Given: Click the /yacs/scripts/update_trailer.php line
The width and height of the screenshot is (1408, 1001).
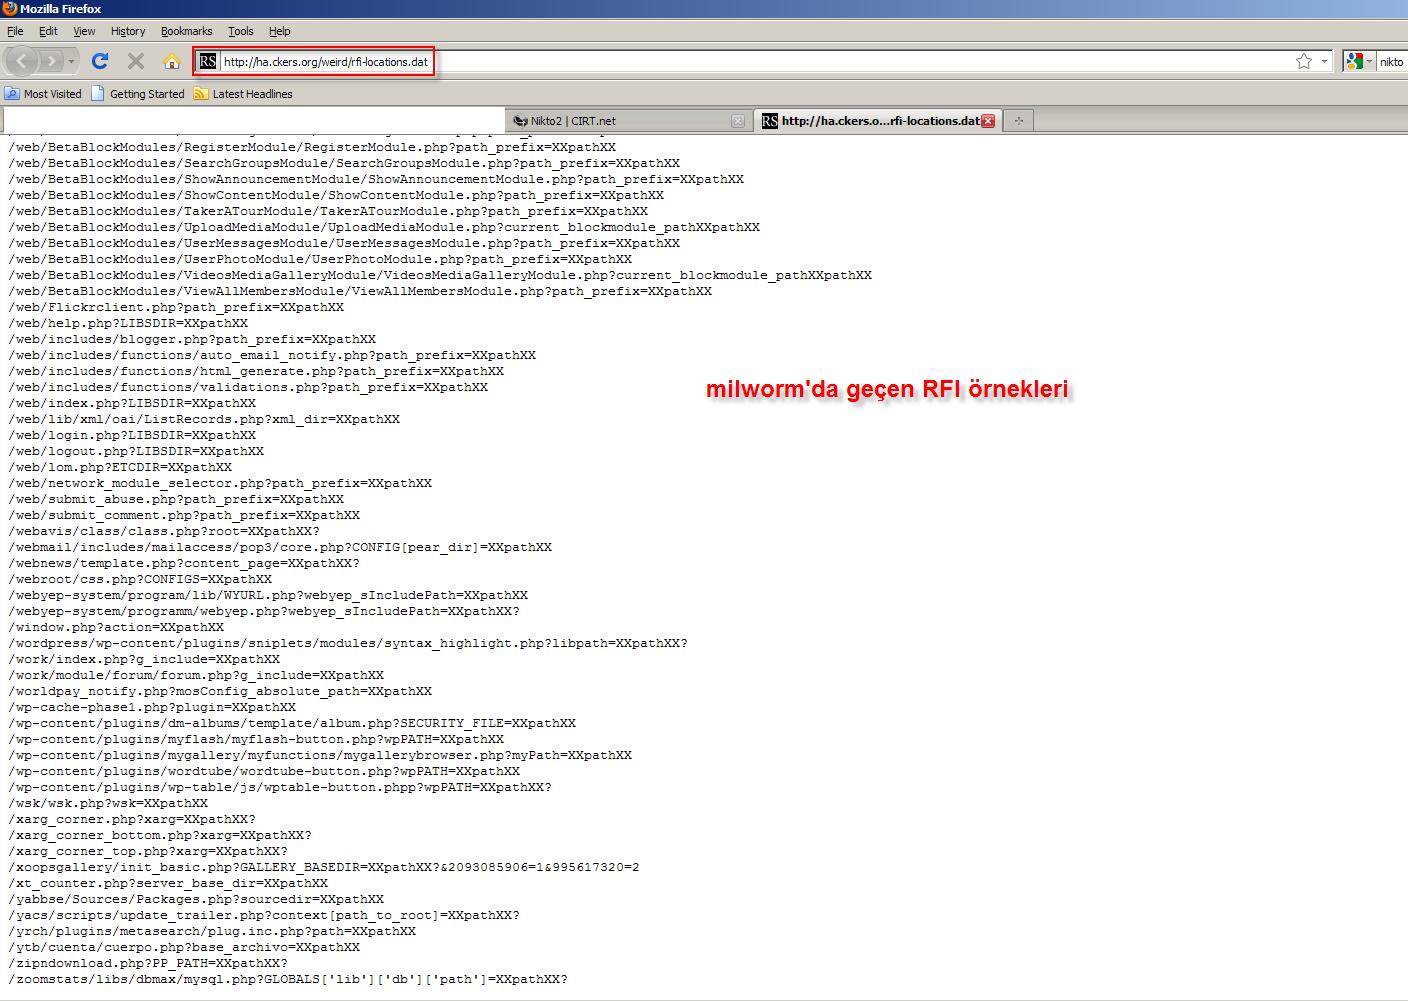Looking at the screenshot, I should click(x=264, y=915).
